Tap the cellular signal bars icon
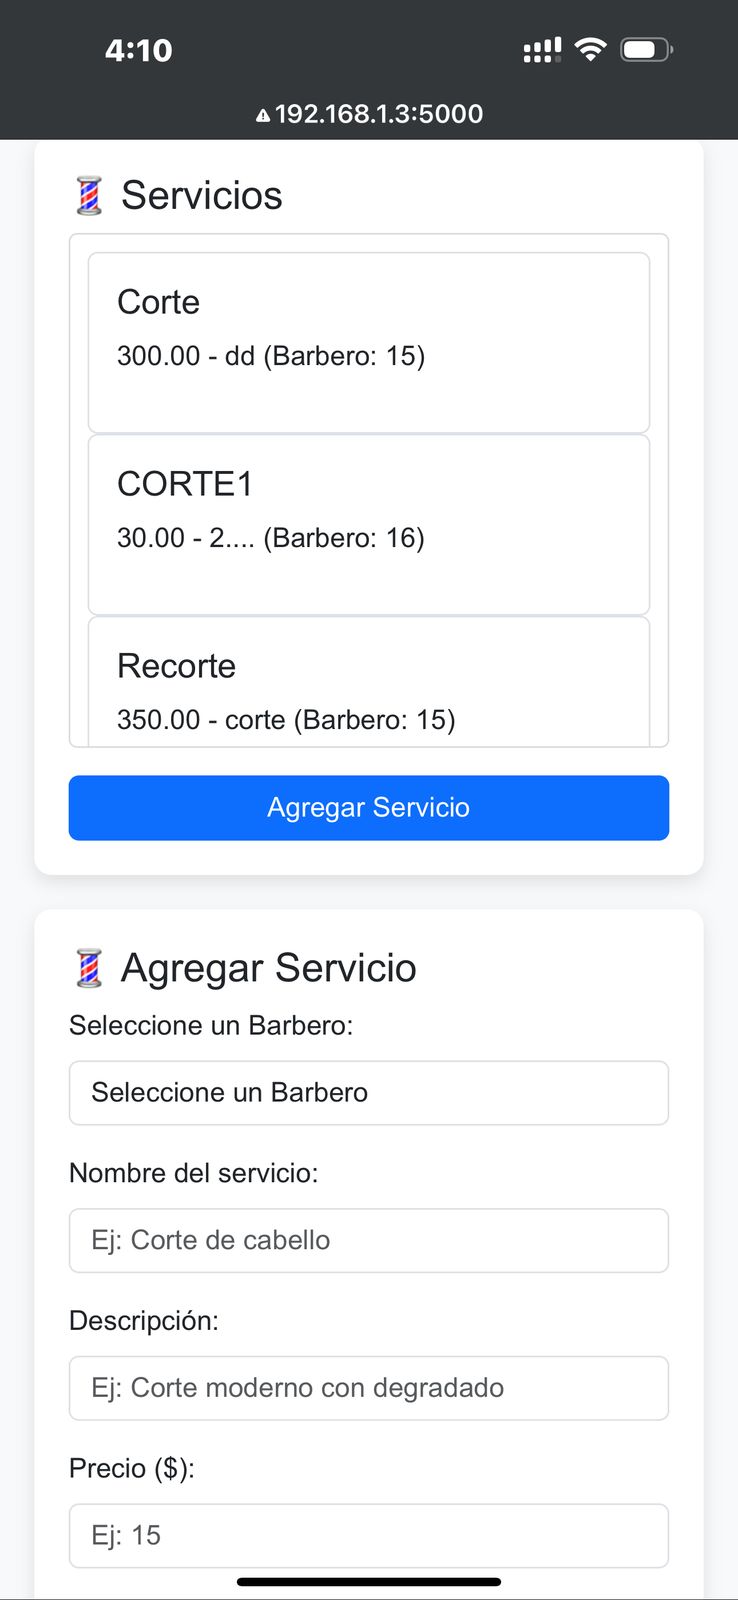Viewport: 738px width, 1600px height. [542, 50]
